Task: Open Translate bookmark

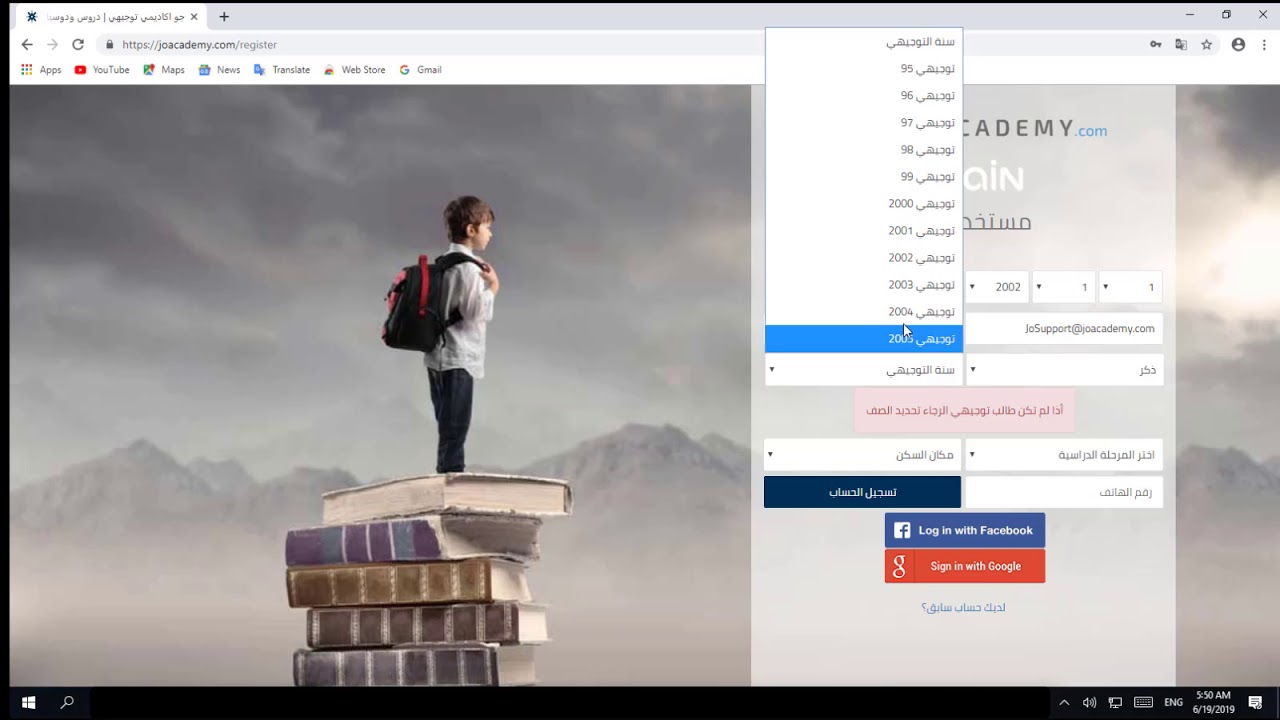Action: coord(282,70)
